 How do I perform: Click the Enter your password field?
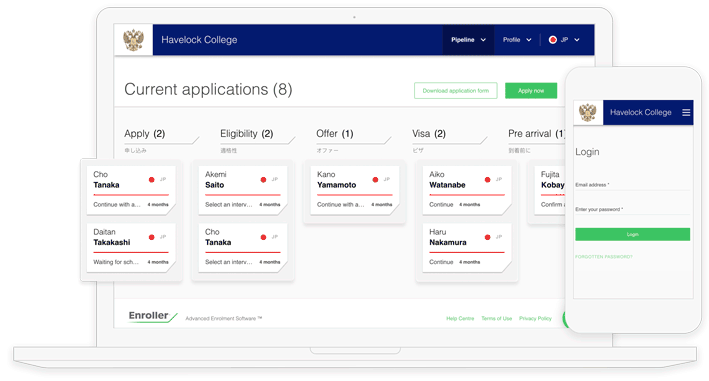pos(632,209)
